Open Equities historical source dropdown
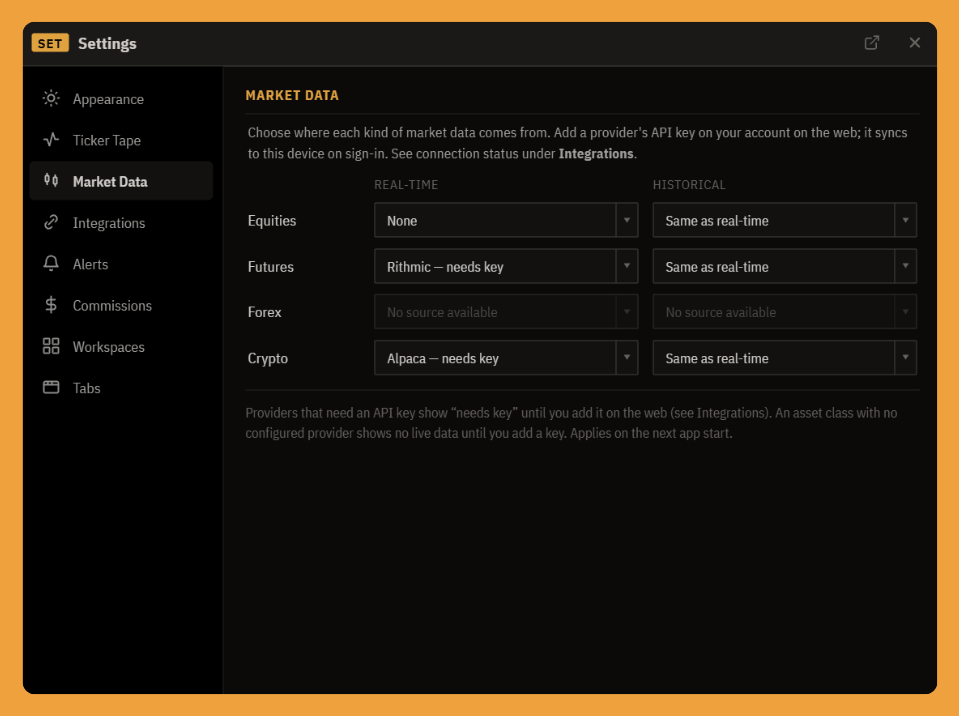The image size is (959, 716). tap(784, 220)
